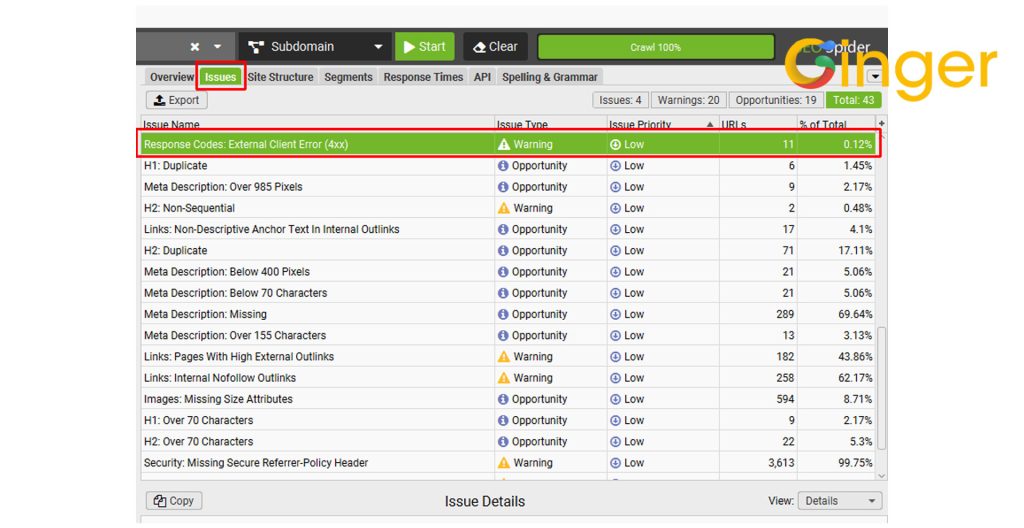This screenshot has width=1024, height=528.
Task: Sort by the Issue Type column header
Action: pos(550,124)
